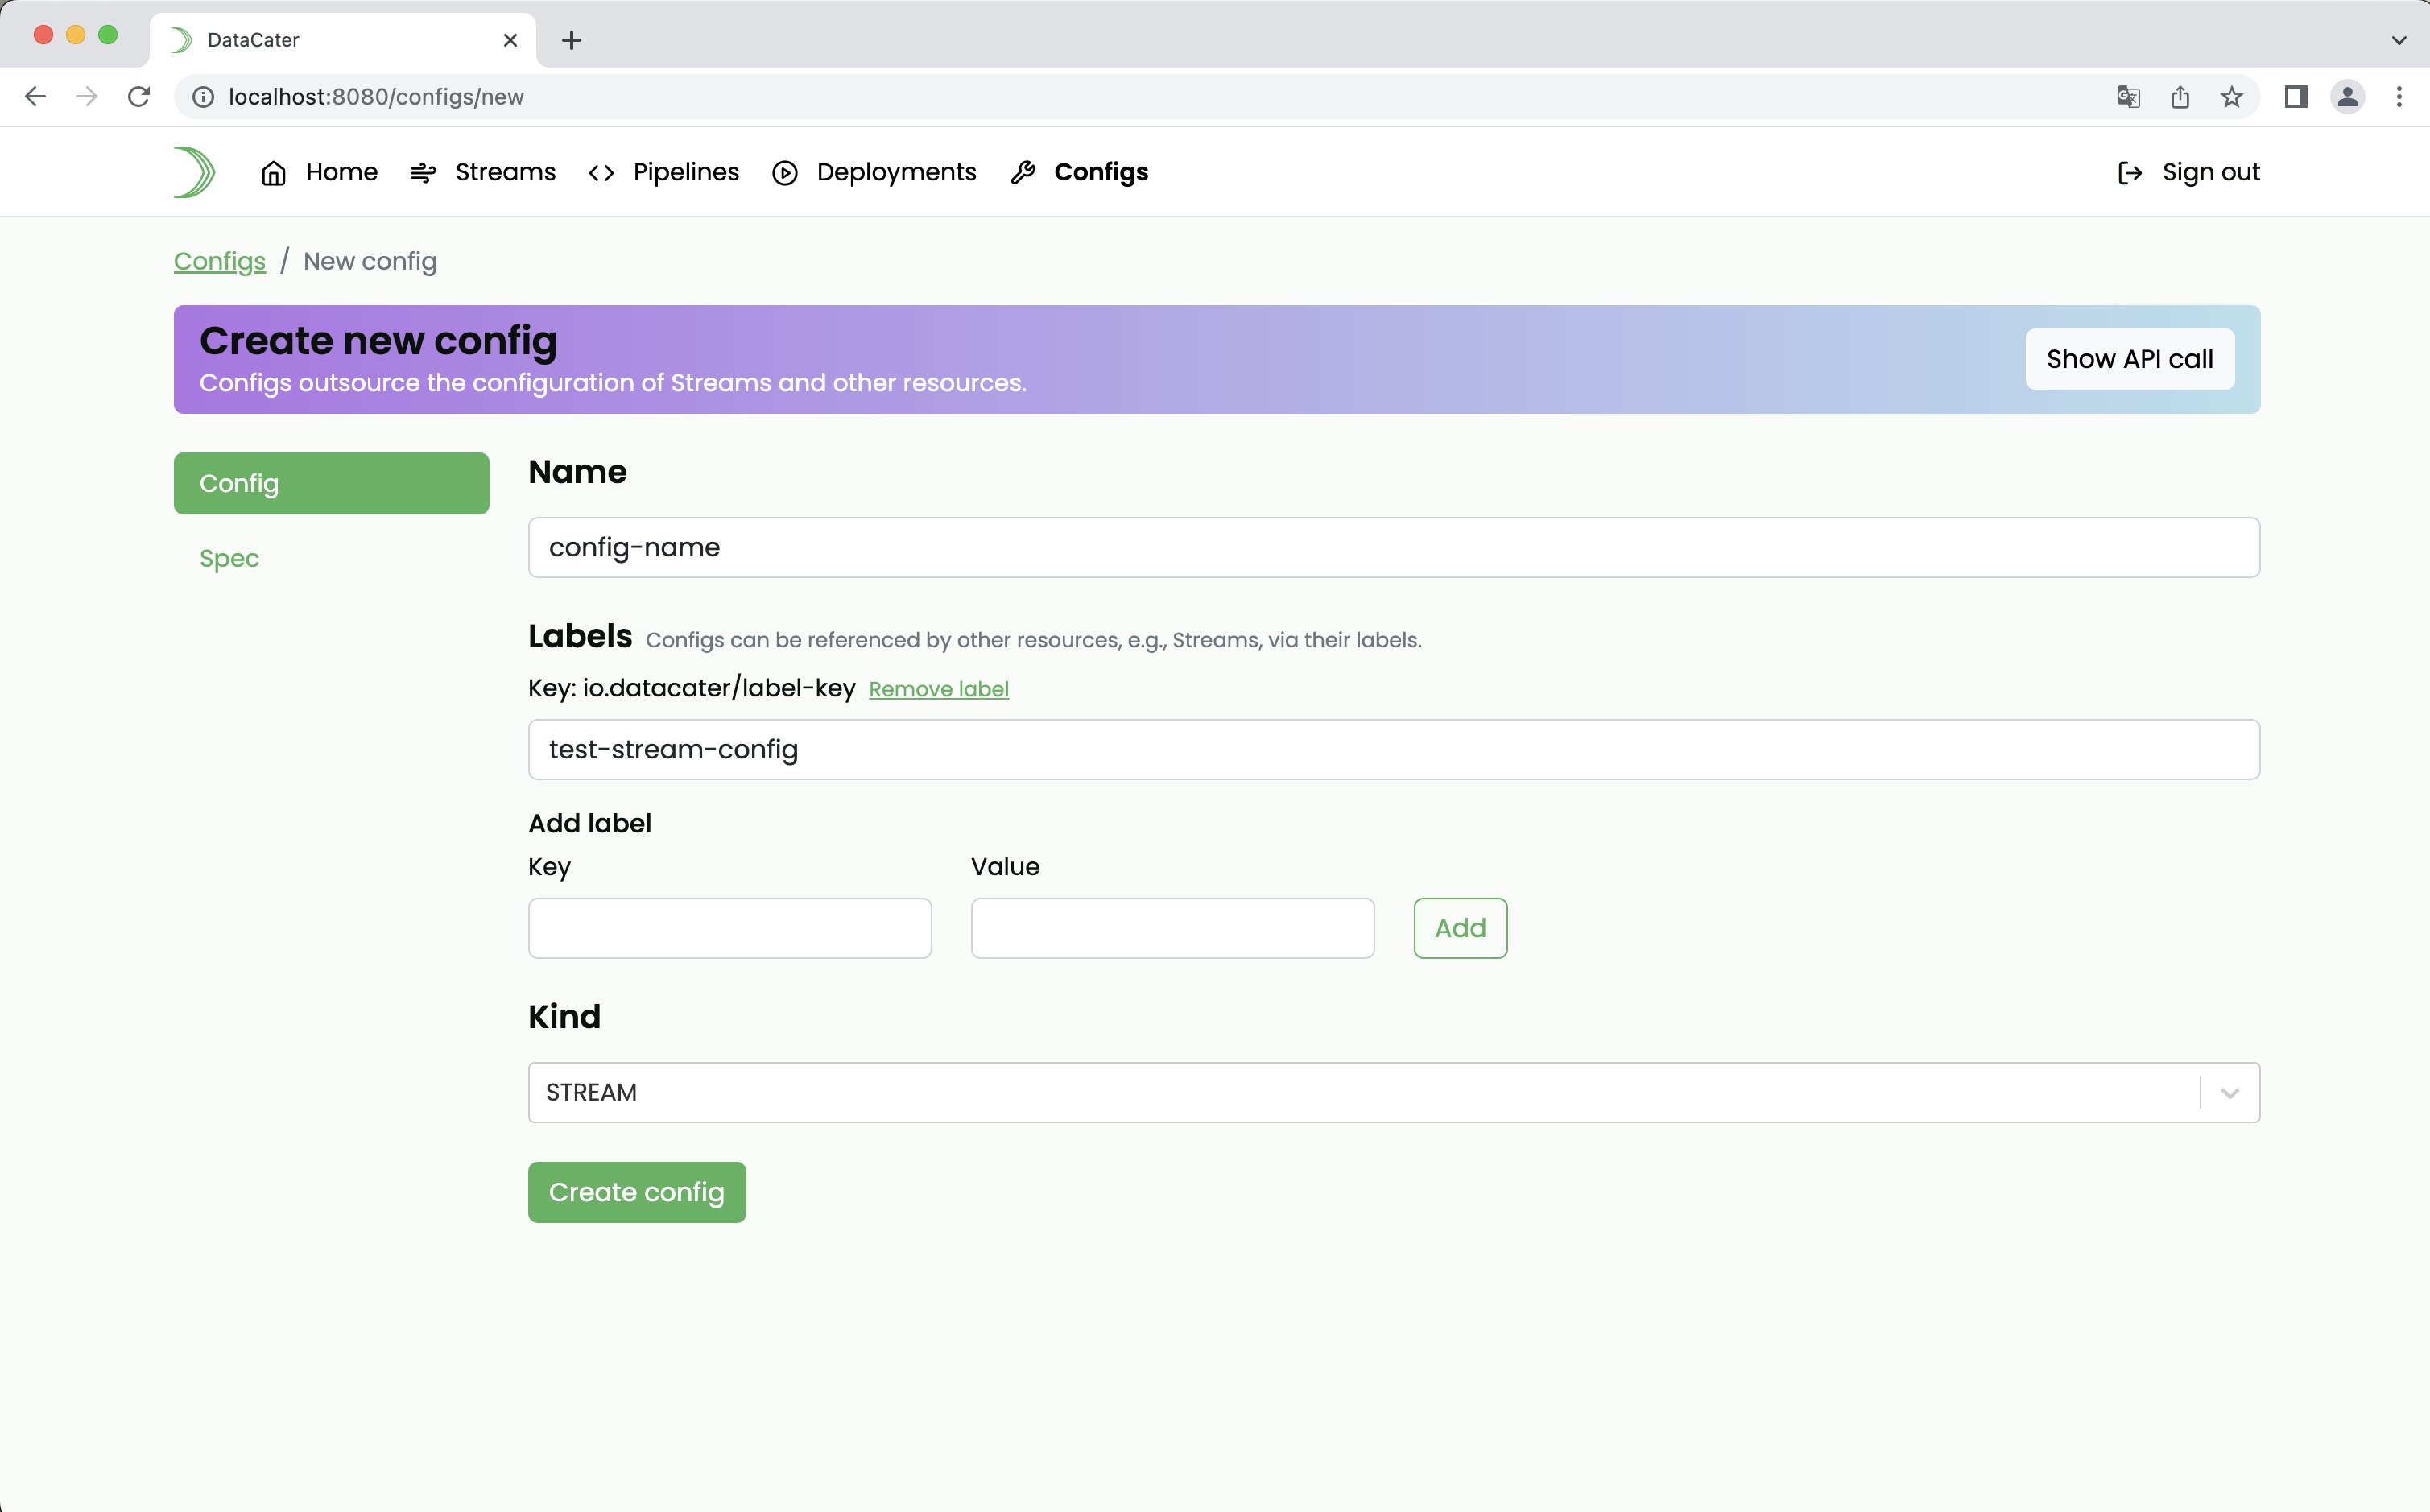Focus the Name input field
Screen dimensions: 2430x1512
click(1394, 548)
